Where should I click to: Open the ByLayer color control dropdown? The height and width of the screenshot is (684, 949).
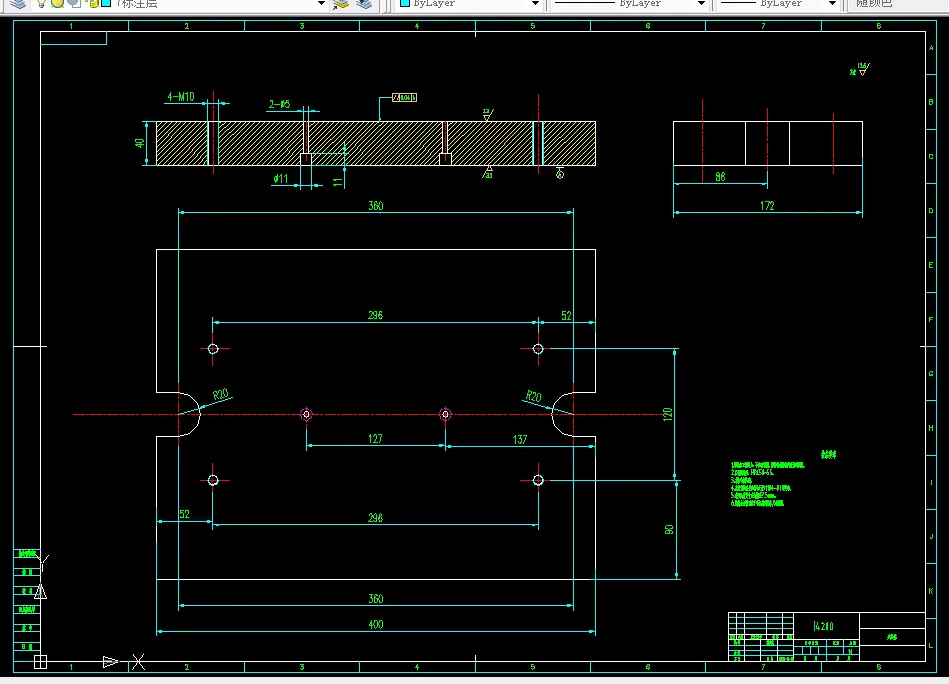tap(535, 4)
